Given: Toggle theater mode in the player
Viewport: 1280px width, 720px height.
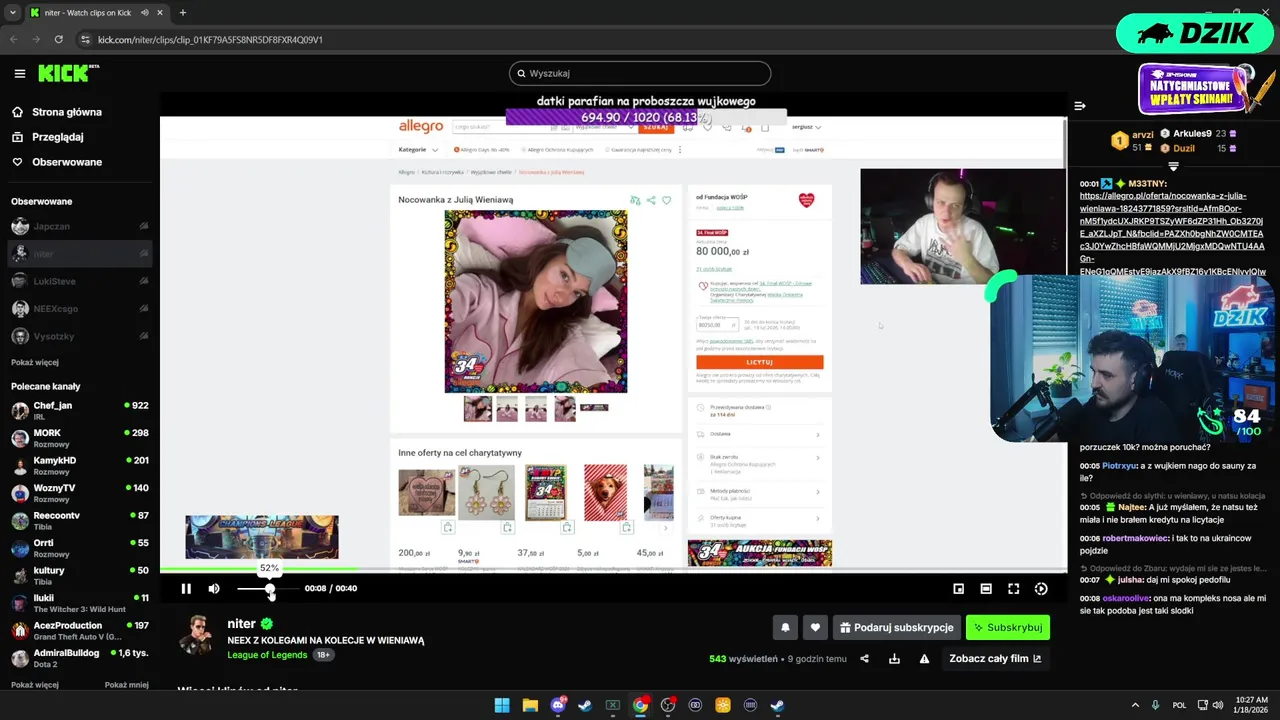Looking at the screenshot, I should point(986,589).
